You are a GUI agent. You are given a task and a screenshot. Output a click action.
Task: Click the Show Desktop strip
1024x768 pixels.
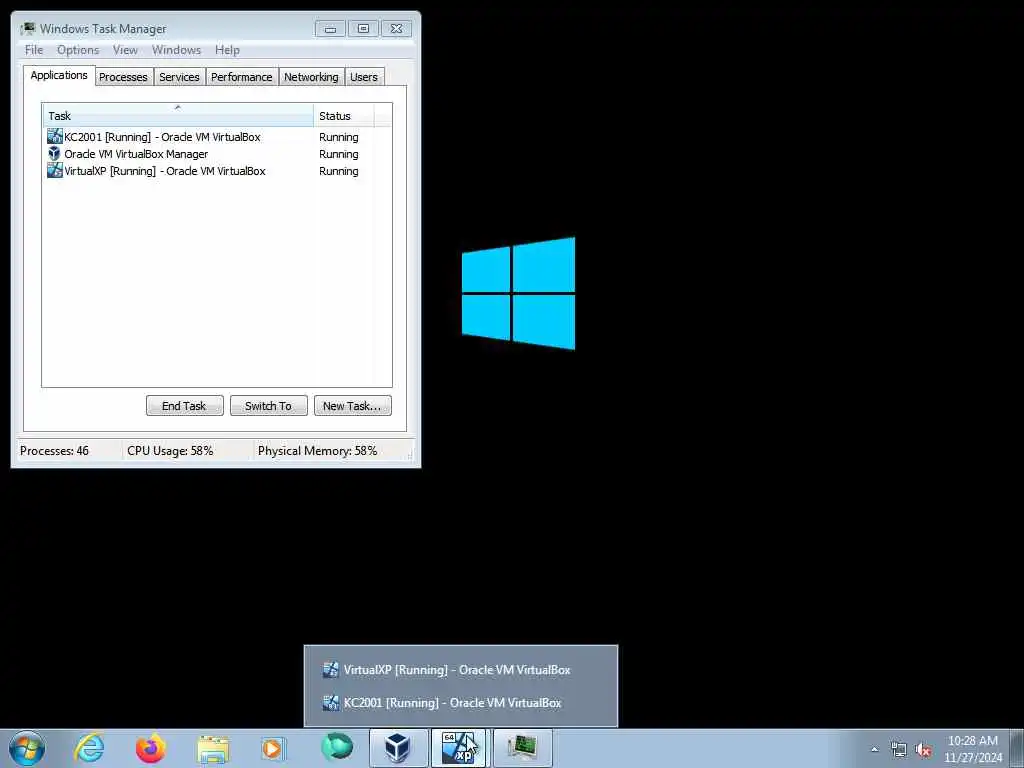coord(1017,748)
